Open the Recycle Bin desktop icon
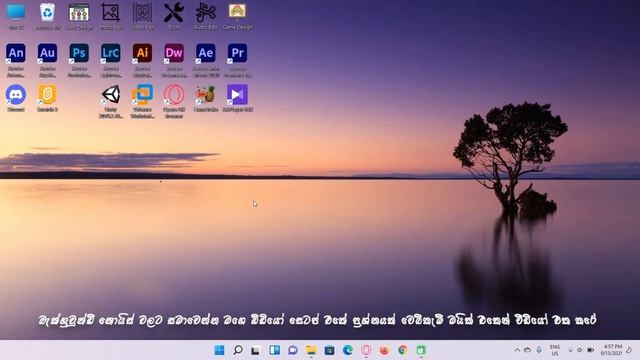This screenshot has height=360, width=640. pos(47,16)
